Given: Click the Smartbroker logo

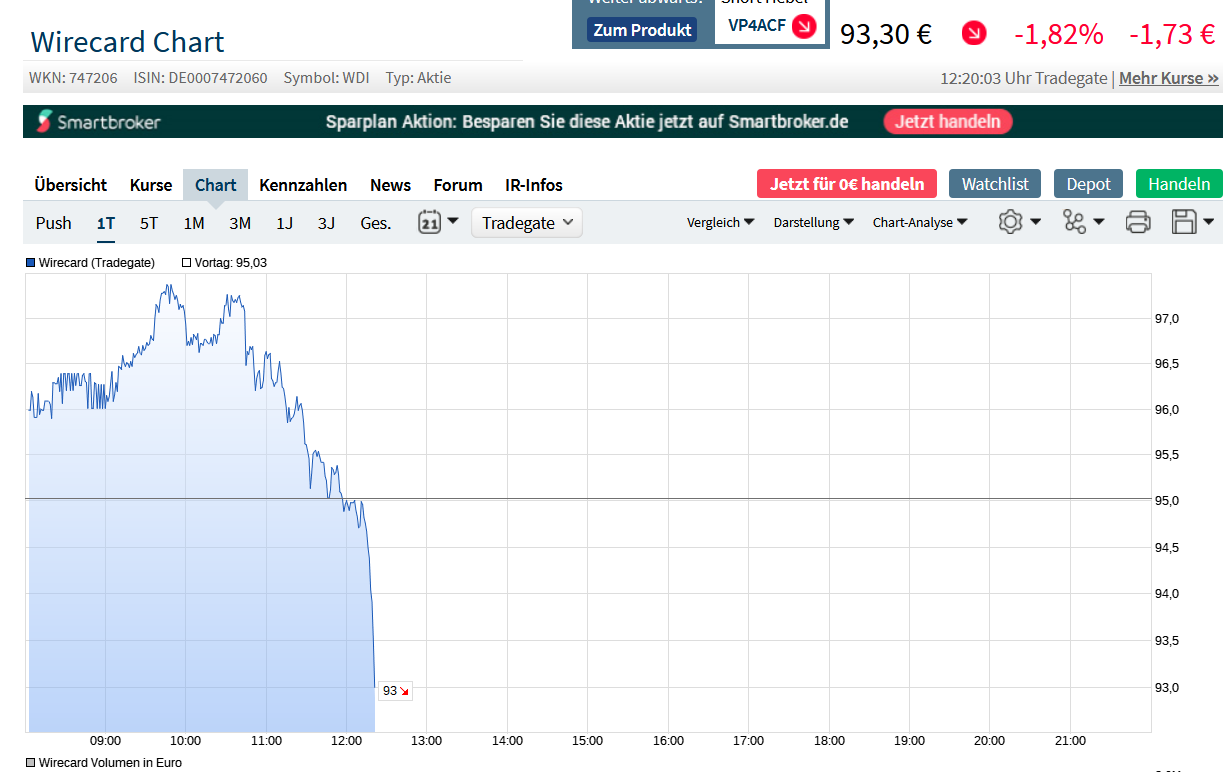Looking at the screenshot, I should coord(98,121).
